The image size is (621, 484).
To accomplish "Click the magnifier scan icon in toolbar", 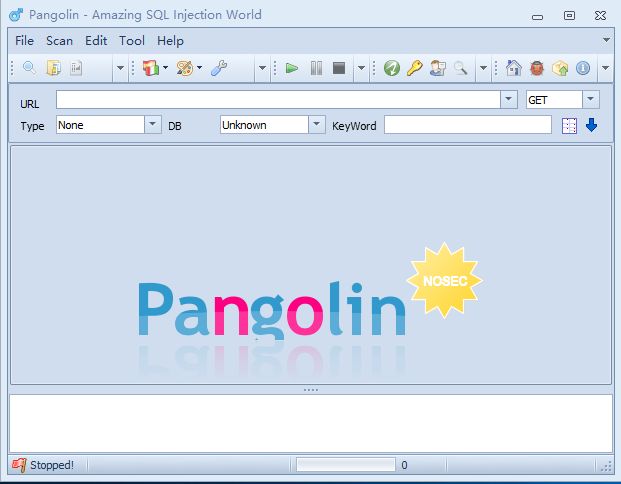I will (x=29, y=68).
